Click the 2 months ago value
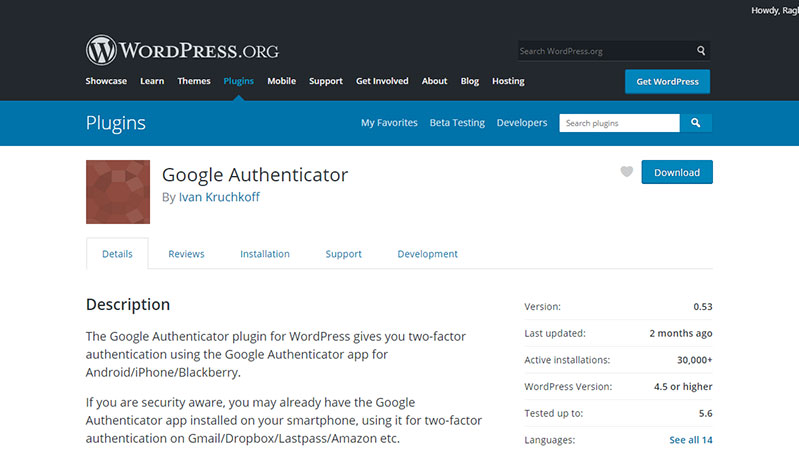 point(680,333)
